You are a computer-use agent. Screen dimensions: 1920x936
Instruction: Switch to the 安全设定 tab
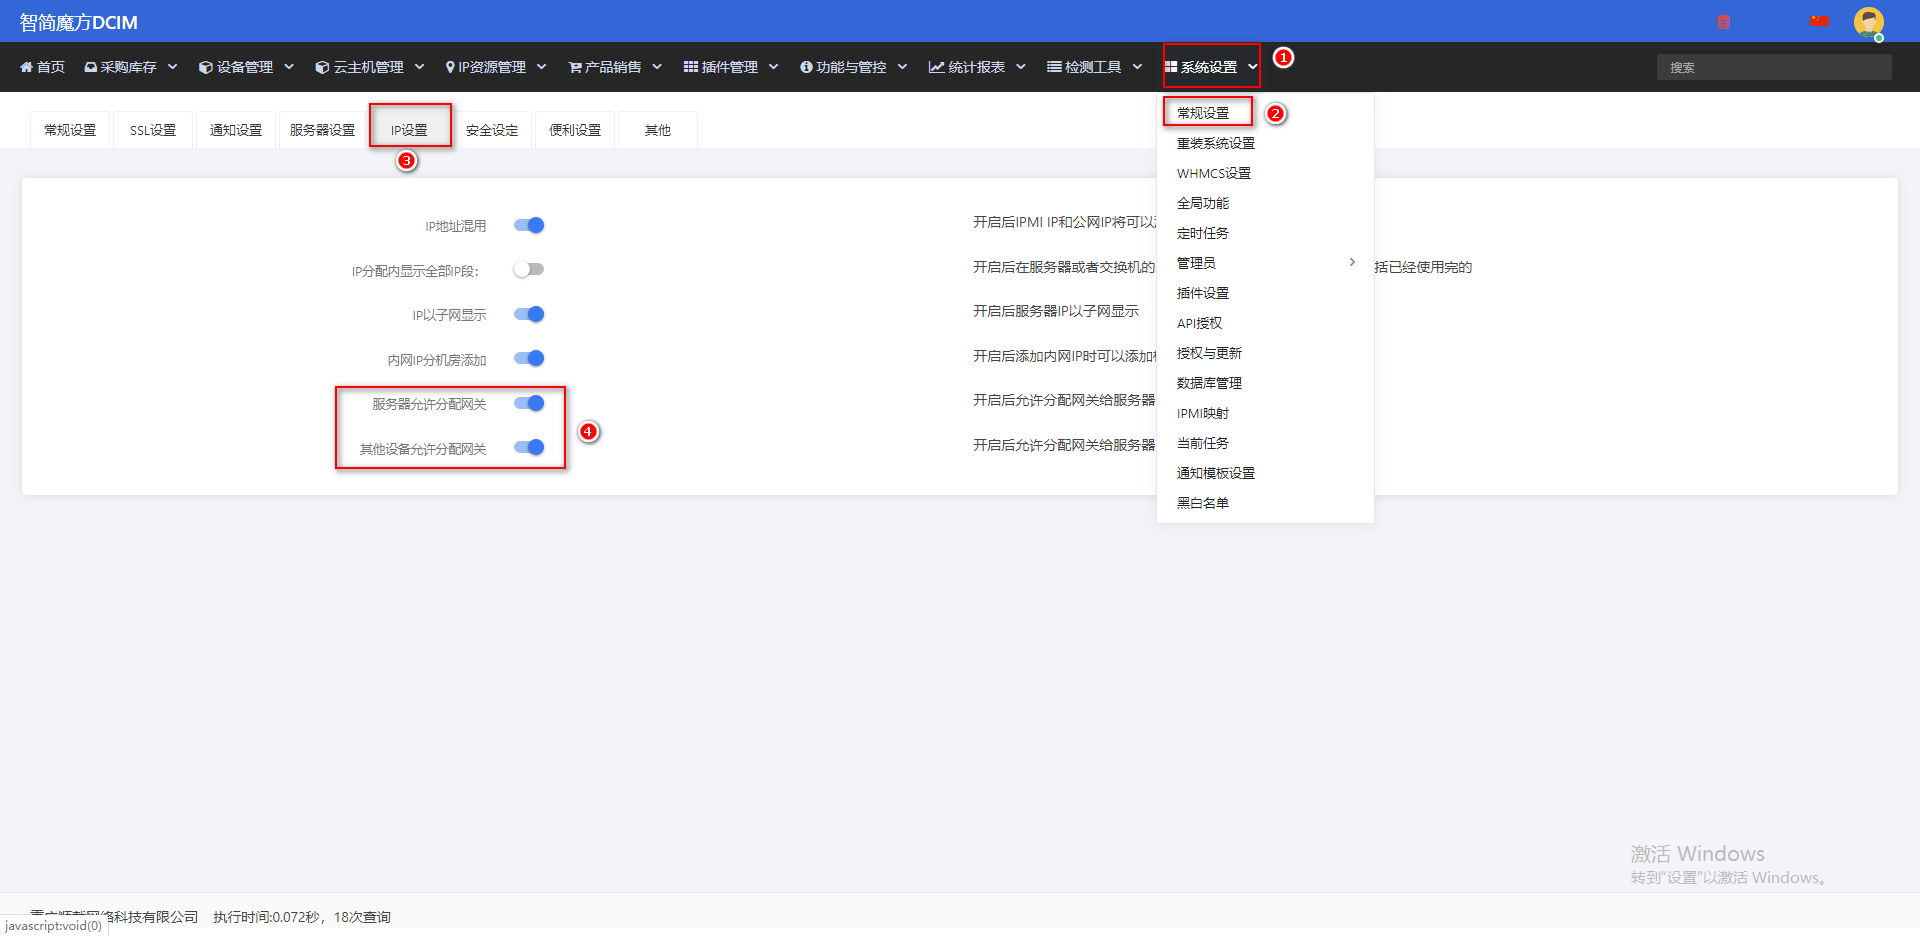[x=492, y=130]
